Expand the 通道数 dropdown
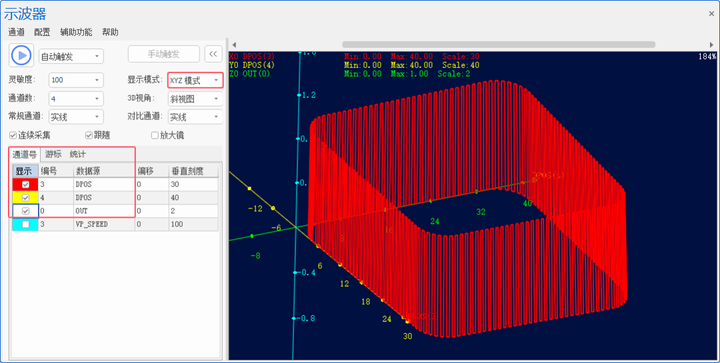The image size is (720, 363). tap(76, 99)
